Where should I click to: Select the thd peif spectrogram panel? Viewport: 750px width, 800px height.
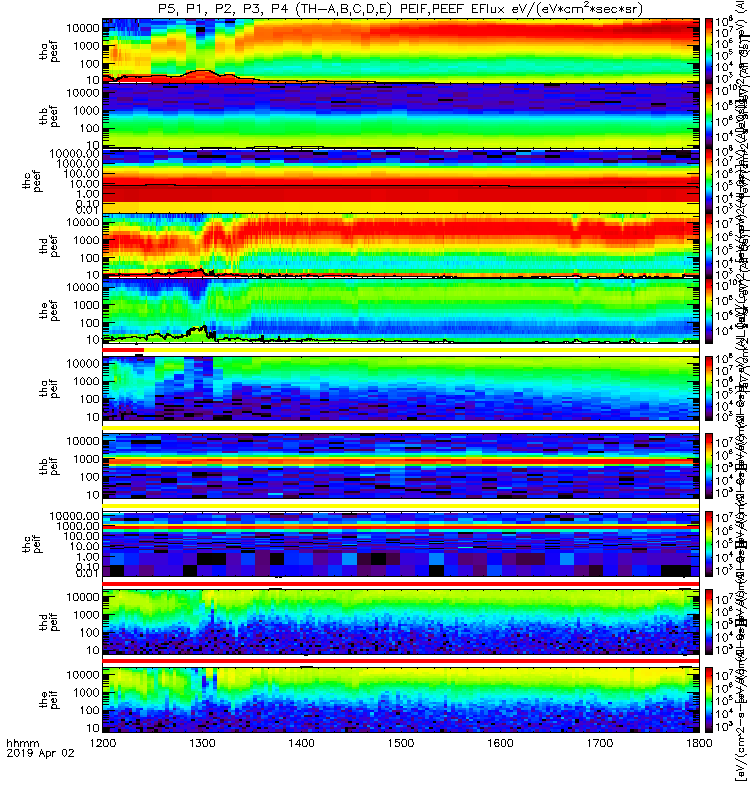point(401,622)
